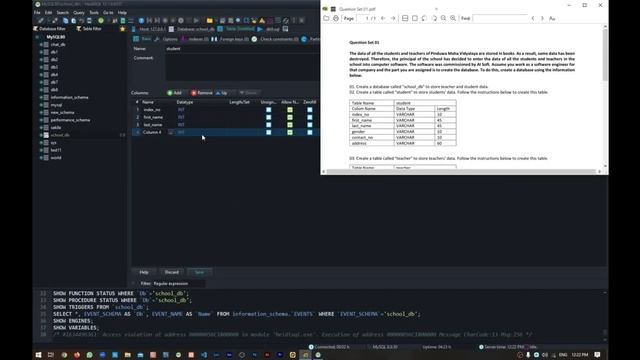640x360 pixels.
Task: Expand the mysql database node
Action: (x=41, y=105)
